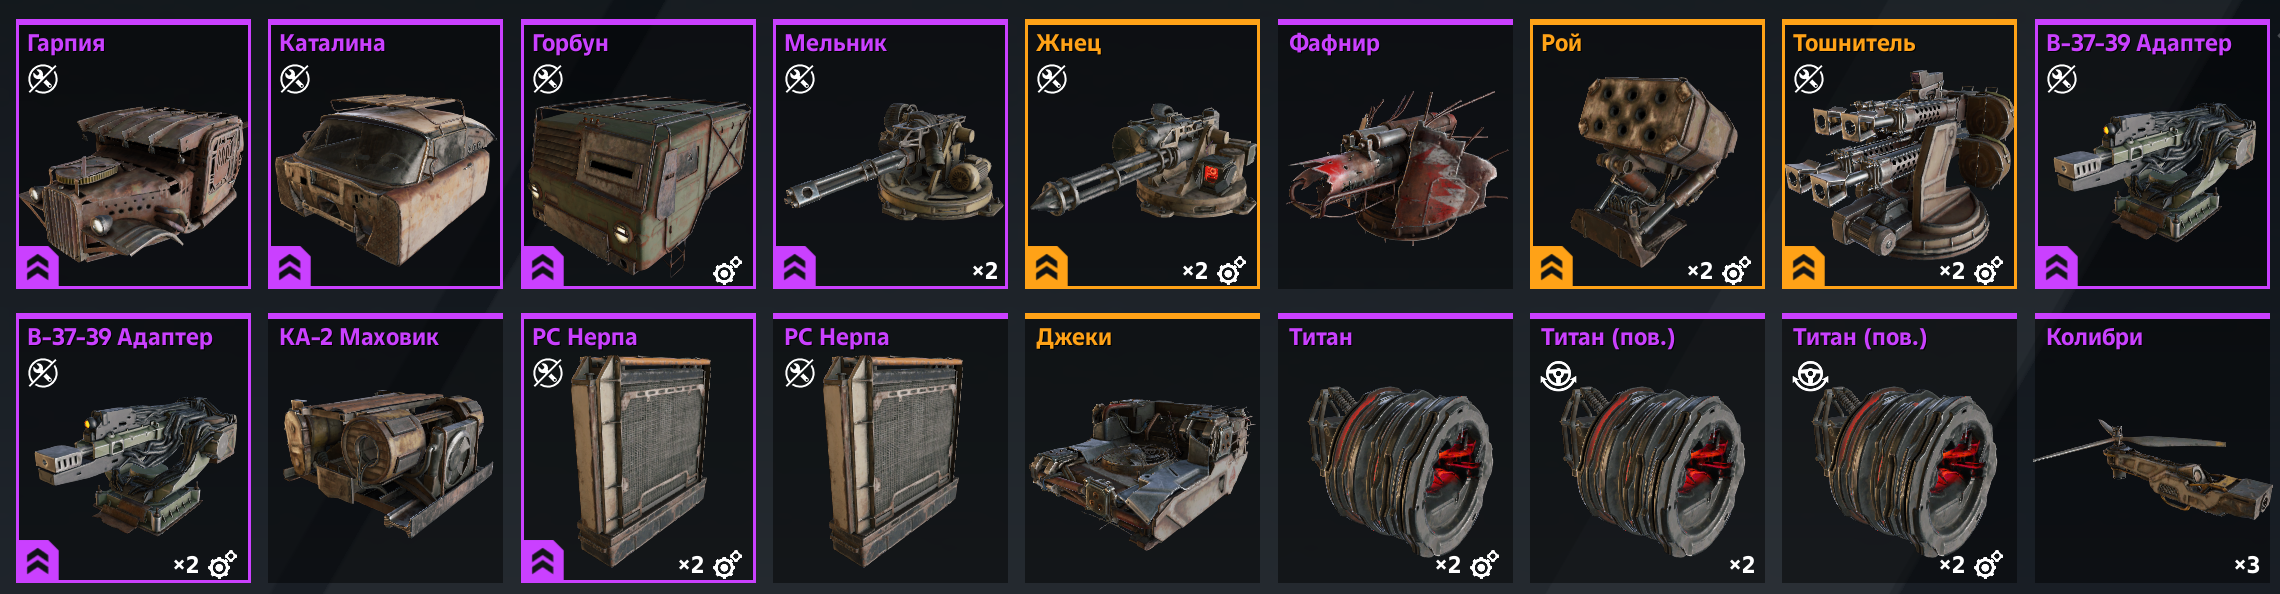The height and width of the screenshot is (594, 2280).
Task: Click the purple upgrade chevrons on Каталина card
Action: [290, 267]
